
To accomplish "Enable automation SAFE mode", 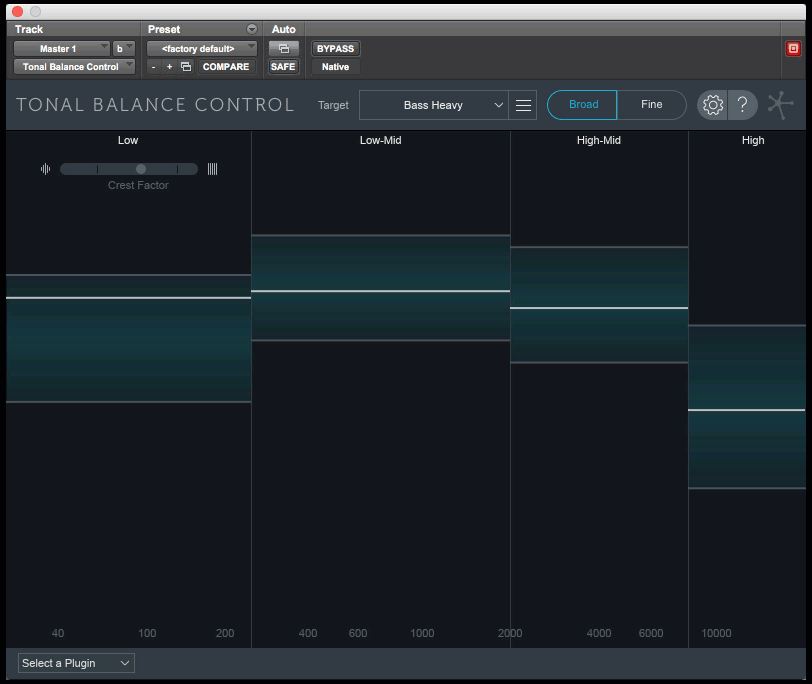I will pos(283,67).
